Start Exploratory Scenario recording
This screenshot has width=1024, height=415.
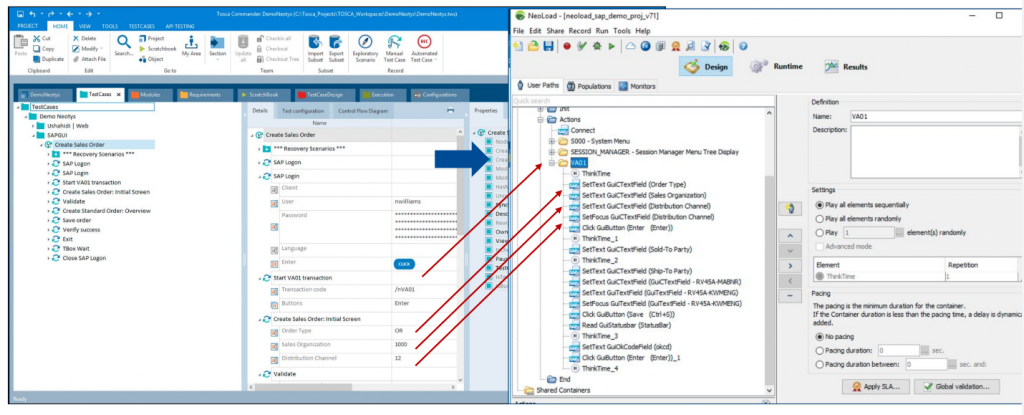click(x=366, y=48)
